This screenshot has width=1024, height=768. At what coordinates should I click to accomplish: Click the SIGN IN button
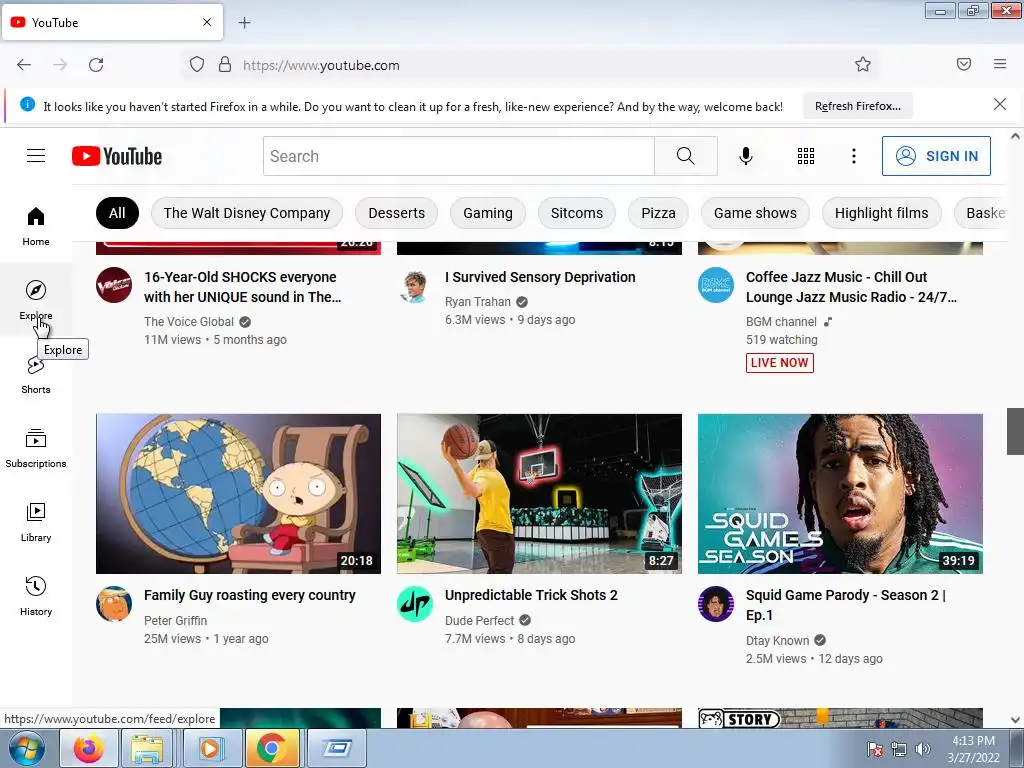click(x=936, y=156)
